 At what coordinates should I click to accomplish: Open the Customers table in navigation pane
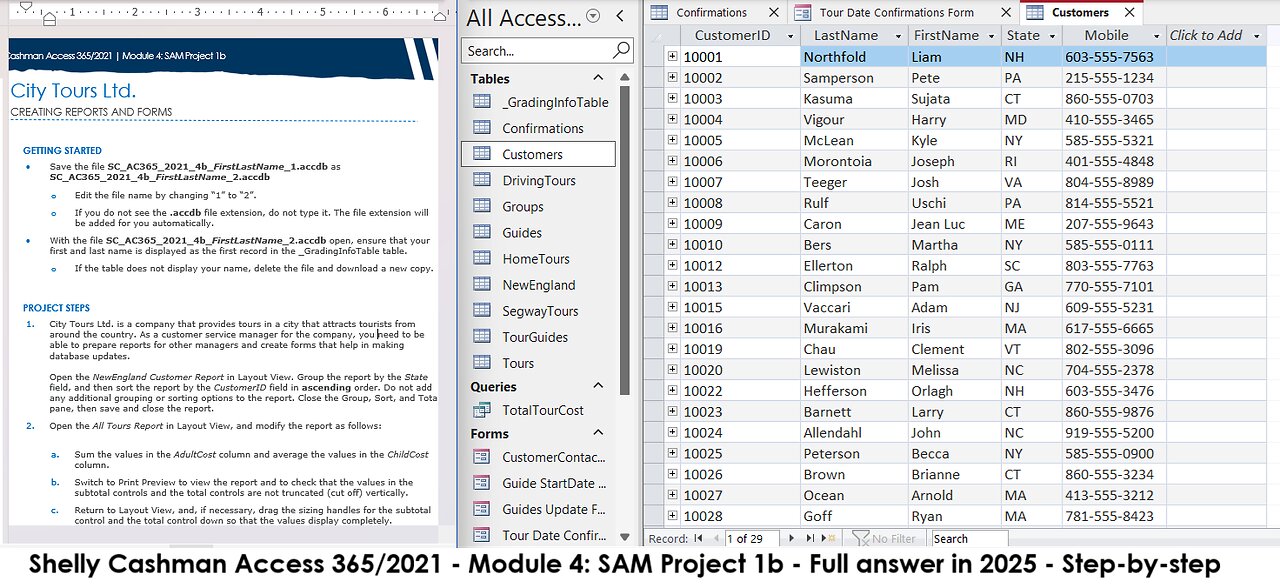pos(538,154)
